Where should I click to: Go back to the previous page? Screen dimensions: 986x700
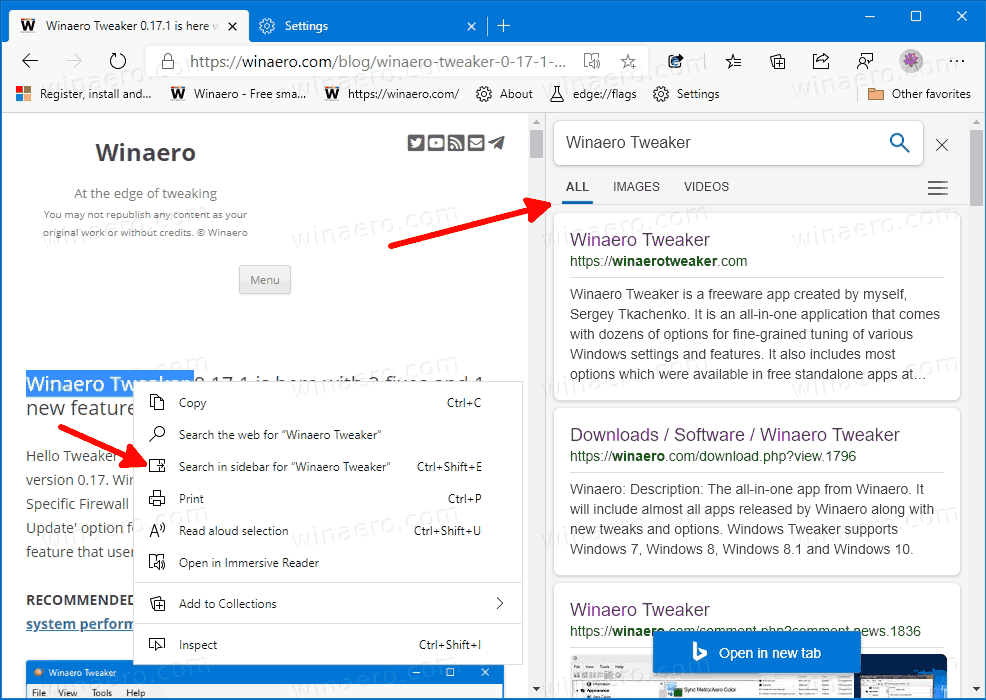point(30,61)
